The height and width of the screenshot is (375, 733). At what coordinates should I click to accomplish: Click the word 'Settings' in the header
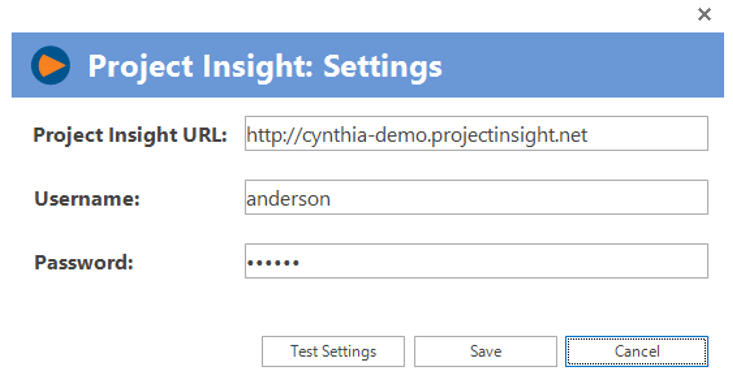pos(382,66)
